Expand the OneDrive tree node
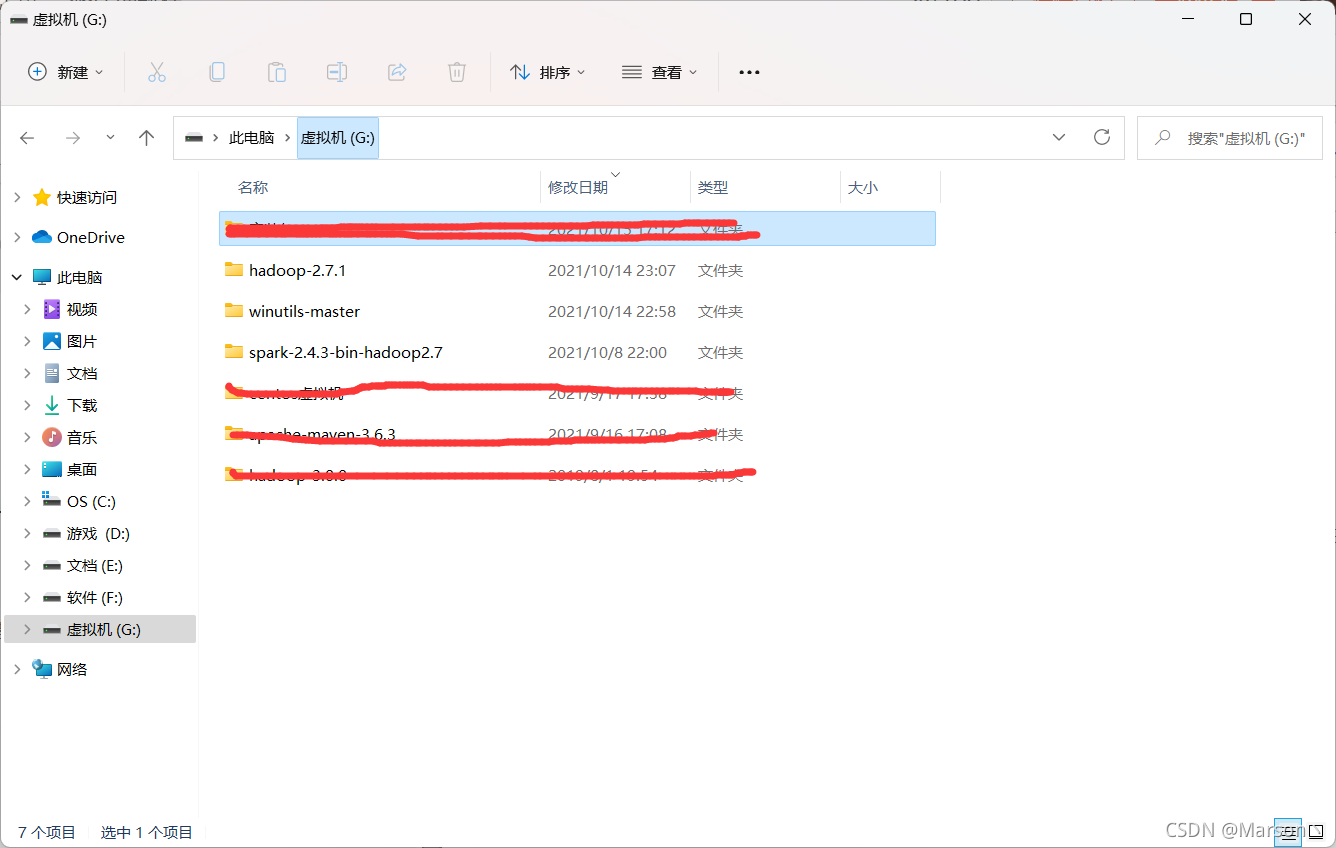Viewport: 1336px width, 848px height. (x=17, y=237)
